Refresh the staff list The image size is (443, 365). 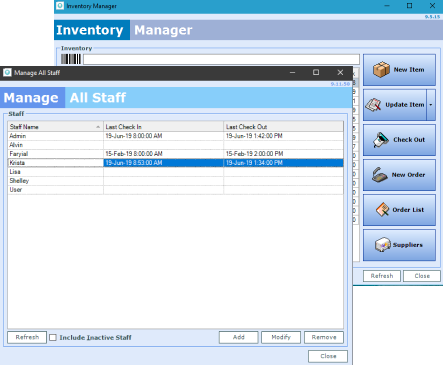click(27, 337)
